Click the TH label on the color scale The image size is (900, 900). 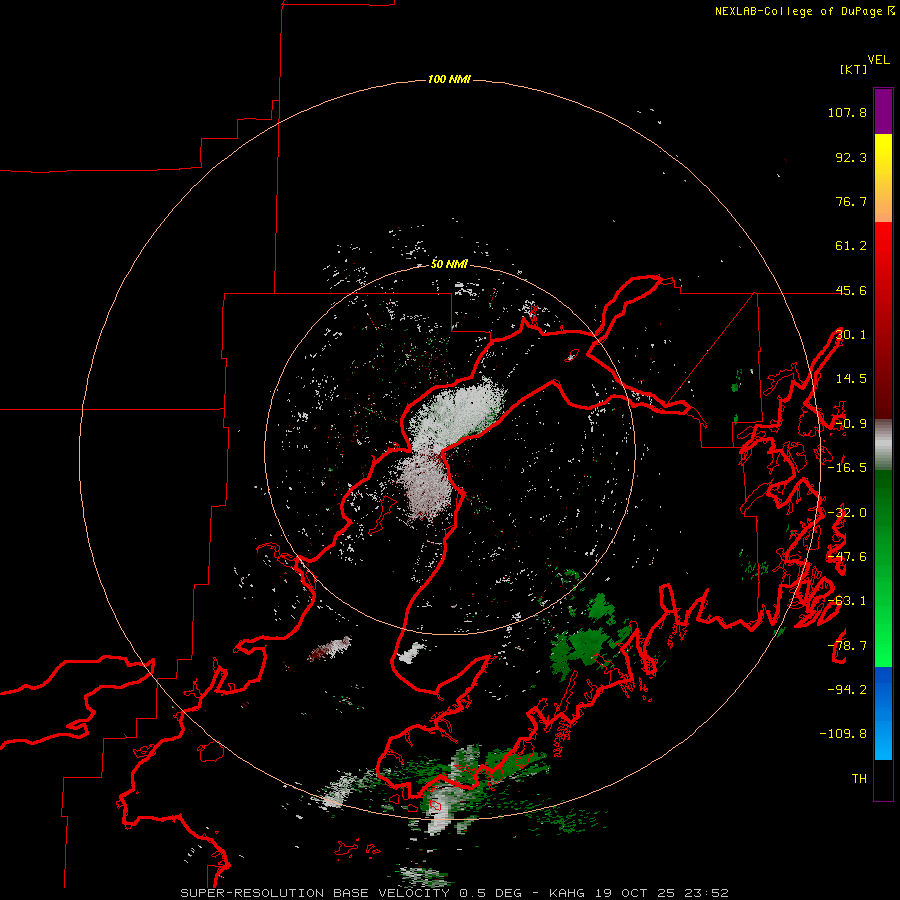[x=859, y=779]
